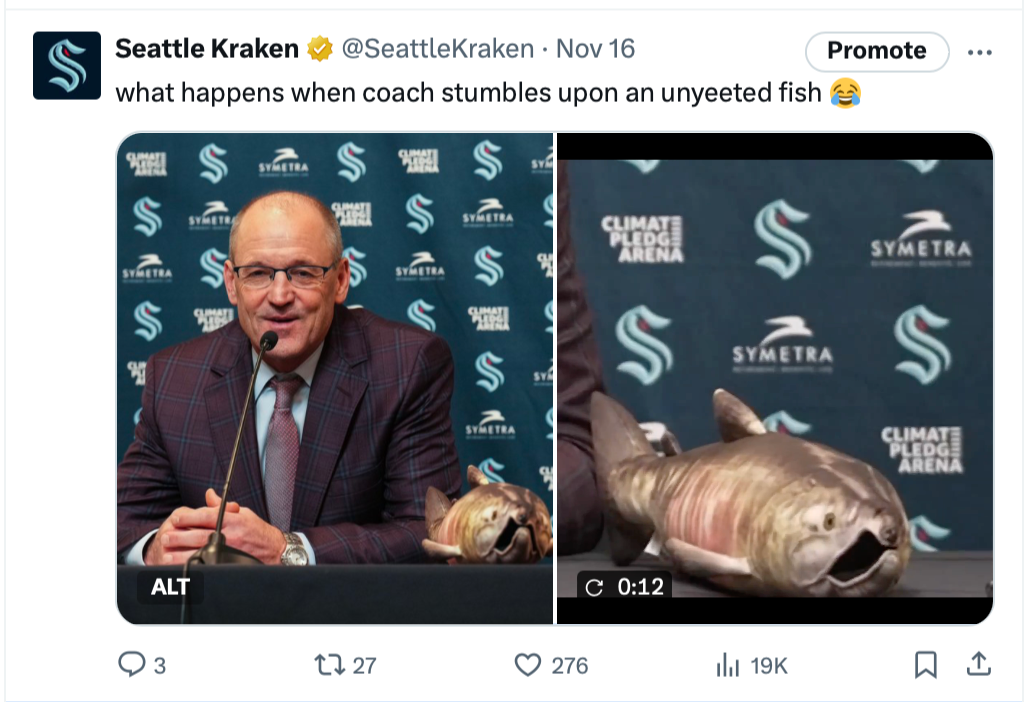Open the reply speech bubble icon

click(x=132, y=664)
